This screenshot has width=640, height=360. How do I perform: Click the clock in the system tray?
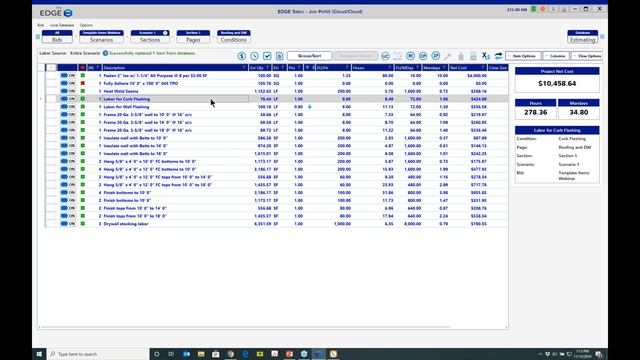coord(582,354)
